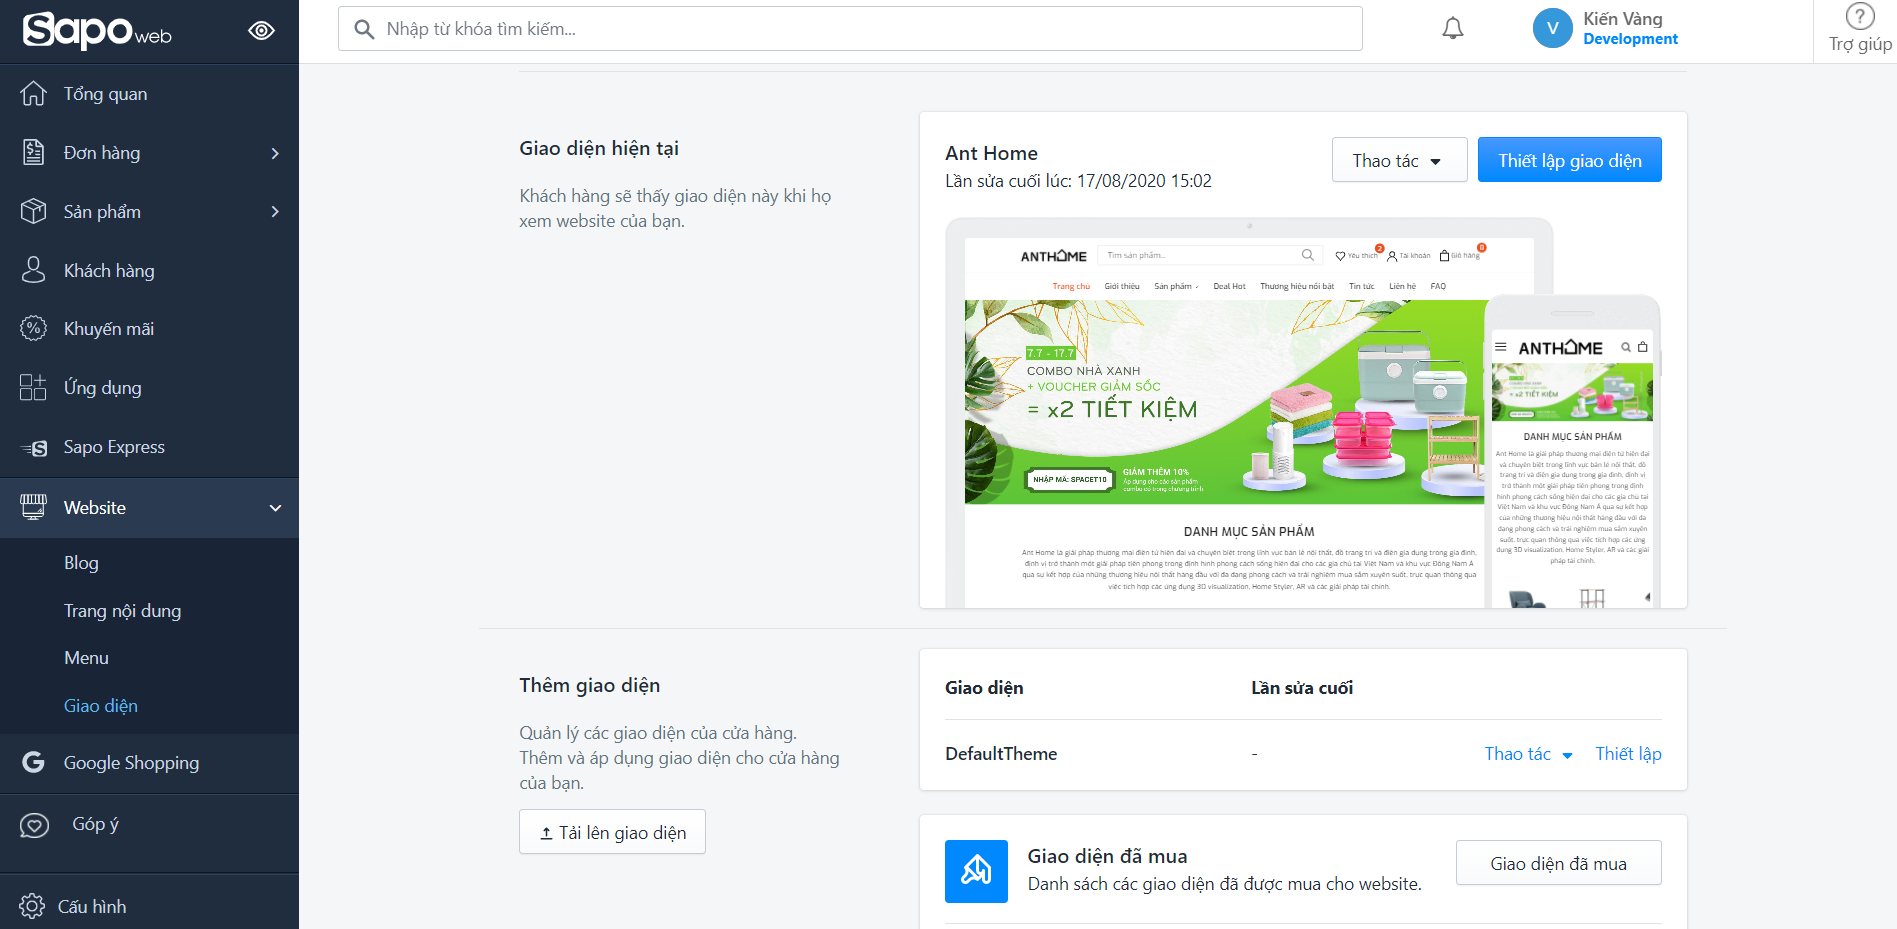Click Thiết lập giao diện button
Viewport: 1897px width, 929px height.
pos(1570,160)
